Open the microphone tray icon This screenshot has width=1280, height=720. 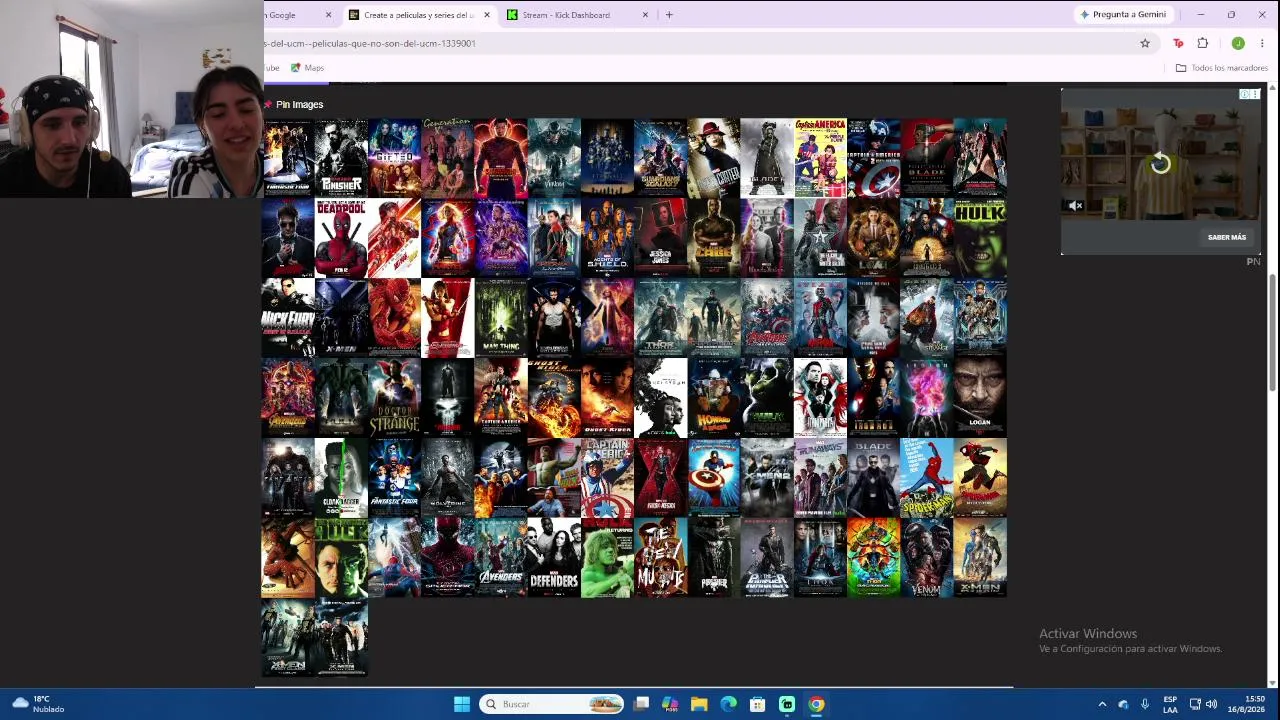[x=1145, y=704]
